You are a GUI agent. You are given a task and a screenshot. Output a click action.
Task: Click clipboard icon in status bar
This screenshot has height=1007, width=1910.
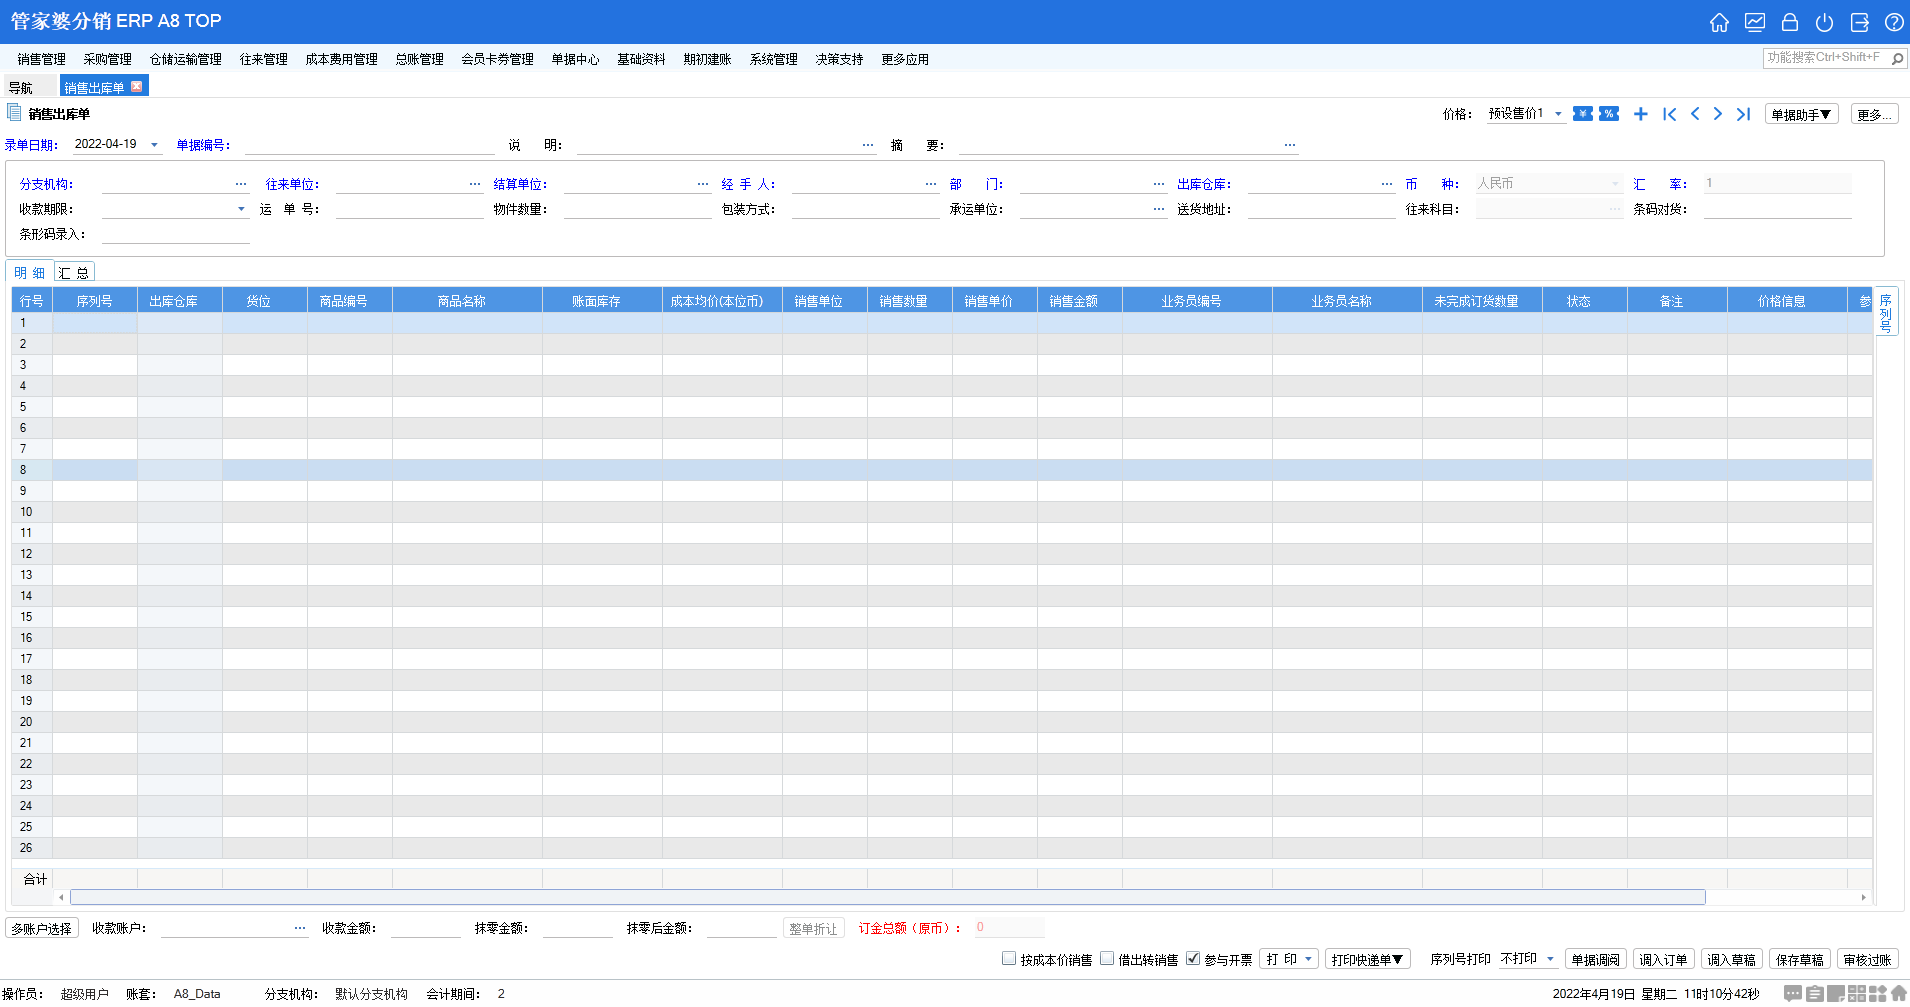coord(1815,993)
